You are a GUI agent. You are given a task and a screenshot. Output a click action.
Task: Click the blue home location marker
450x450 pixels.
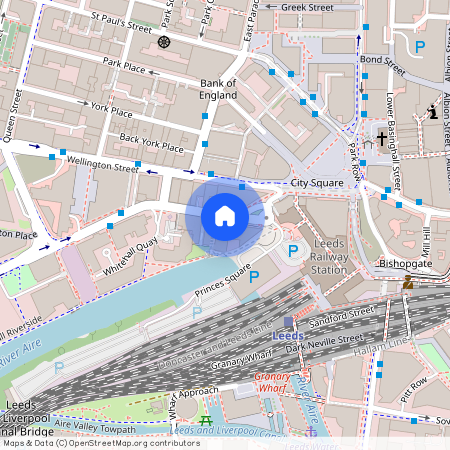tap(225, 217)
